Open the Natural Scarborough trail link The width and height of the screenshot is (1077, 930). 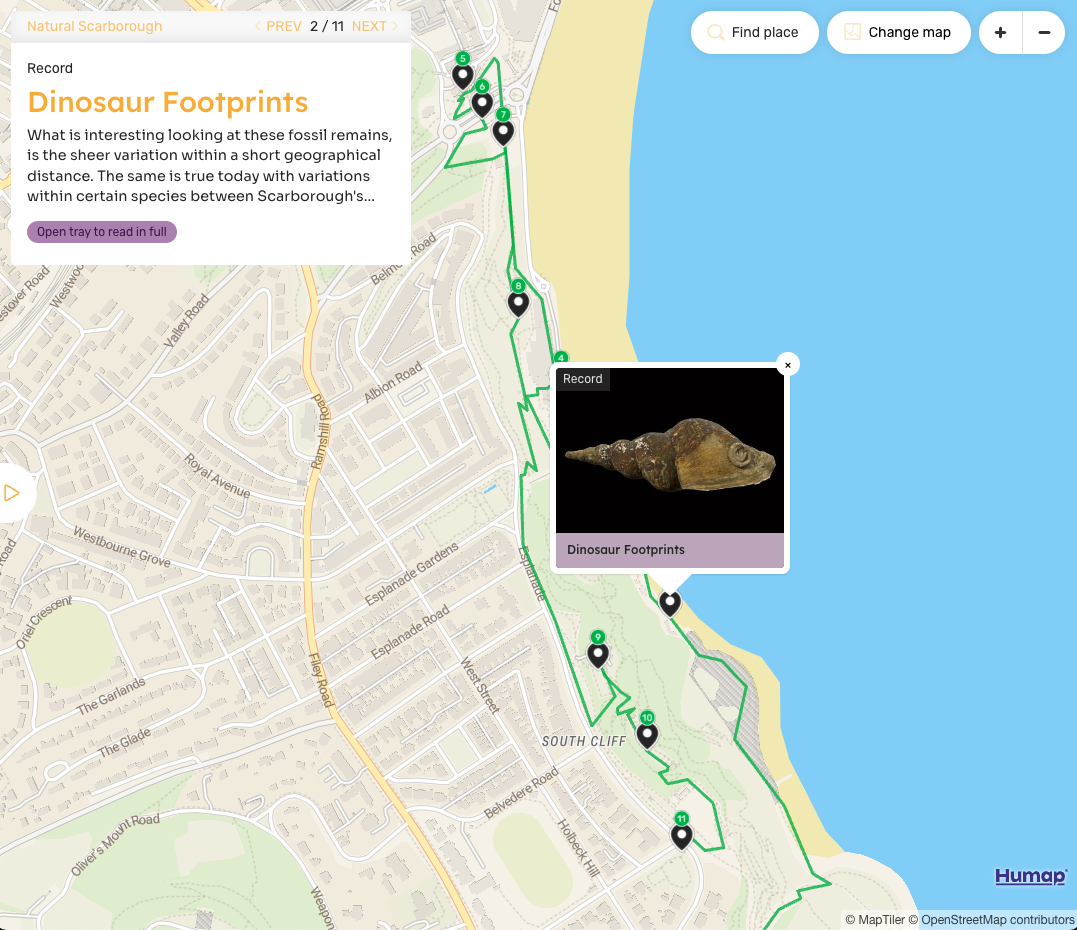[95, 26]
